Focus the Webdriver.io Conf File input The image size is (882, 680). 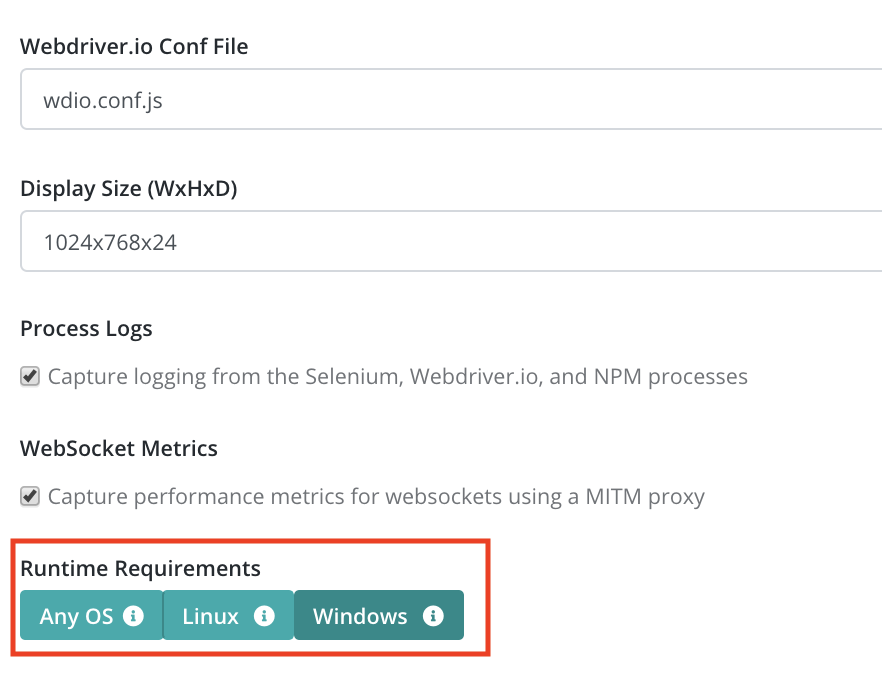(x=451, y=100)
